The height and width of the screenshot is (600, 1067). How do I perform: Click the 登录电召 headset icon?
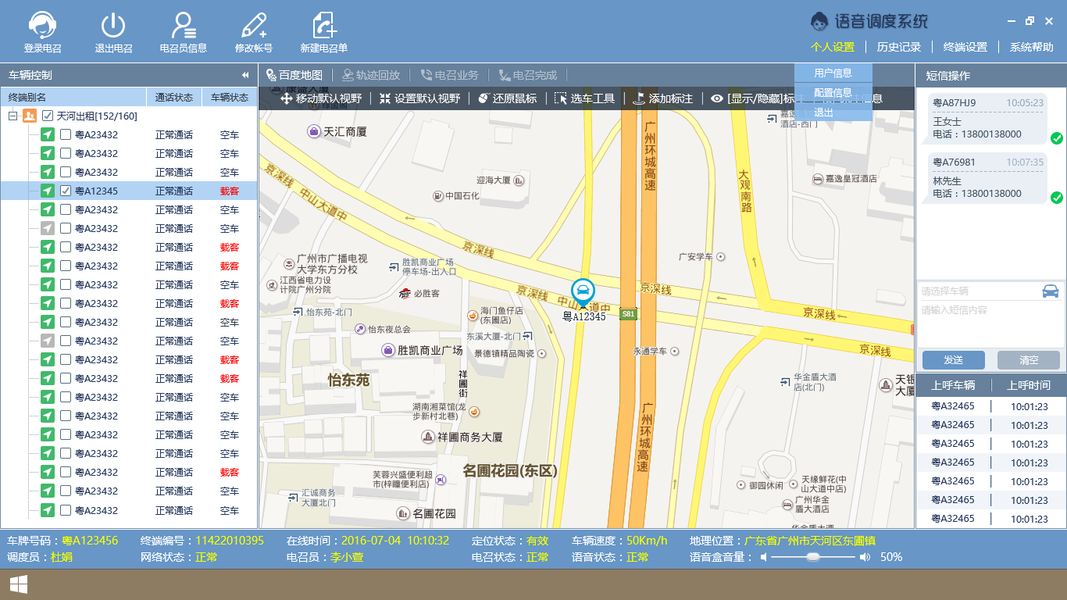pos(42,27)
